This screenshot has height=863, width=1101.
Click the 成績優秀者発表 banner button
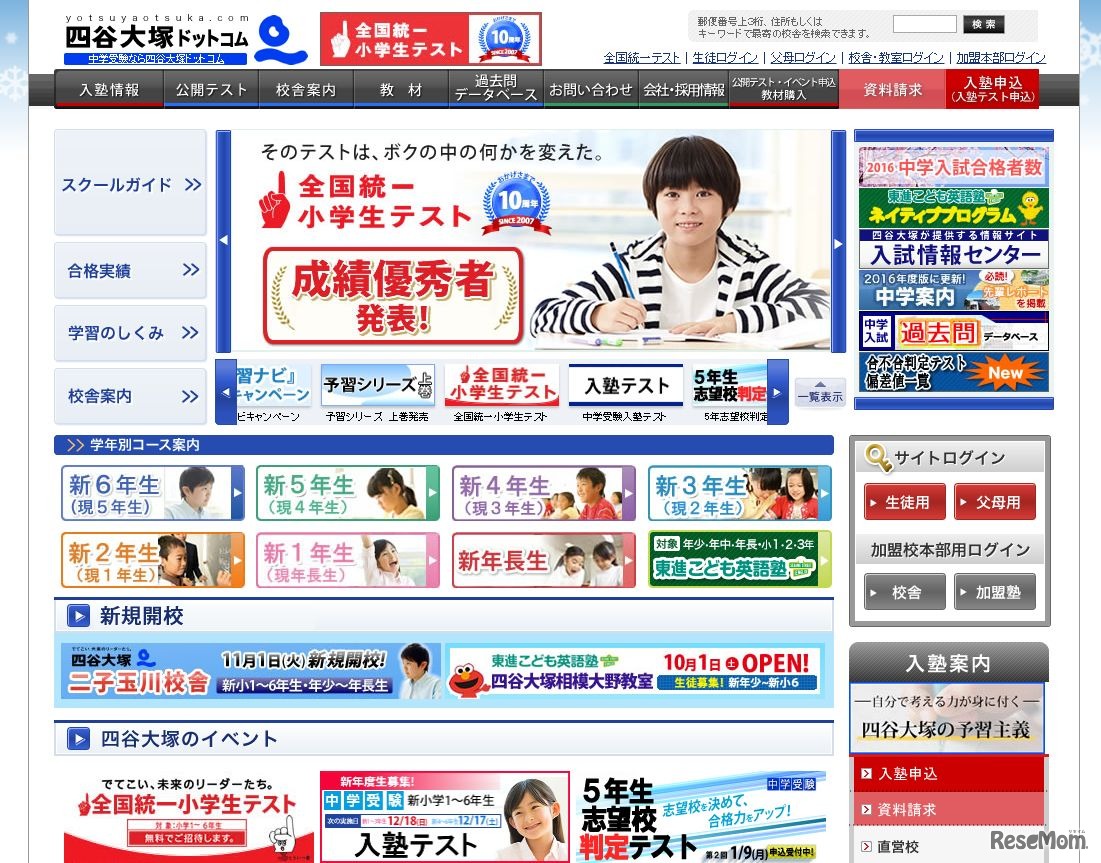pos(393,296)
